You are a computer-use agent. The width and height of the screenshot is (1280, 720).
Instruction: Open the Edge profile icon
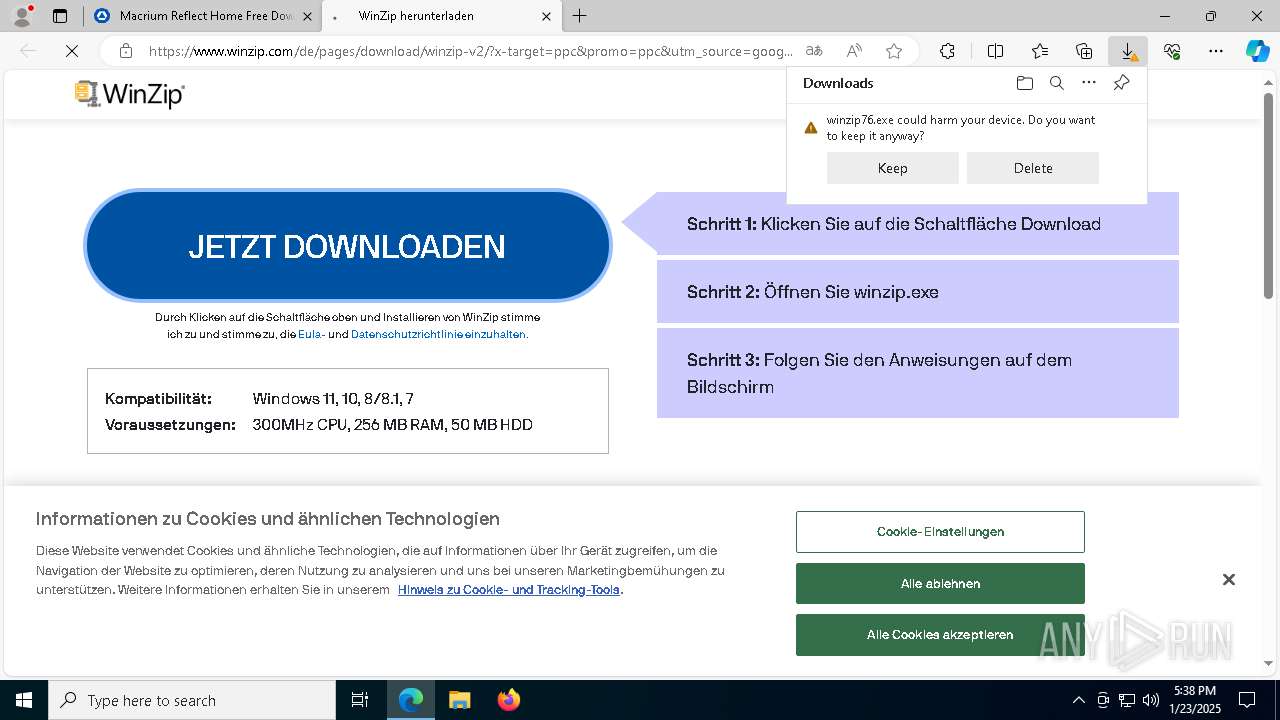click(21, 16)
